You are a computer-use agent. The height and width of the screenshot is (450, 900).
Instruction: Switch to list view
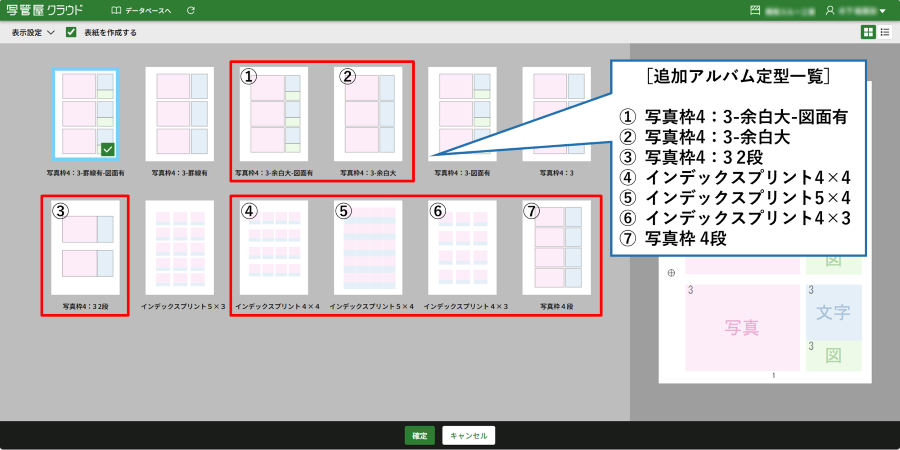[x=885, y=32]
